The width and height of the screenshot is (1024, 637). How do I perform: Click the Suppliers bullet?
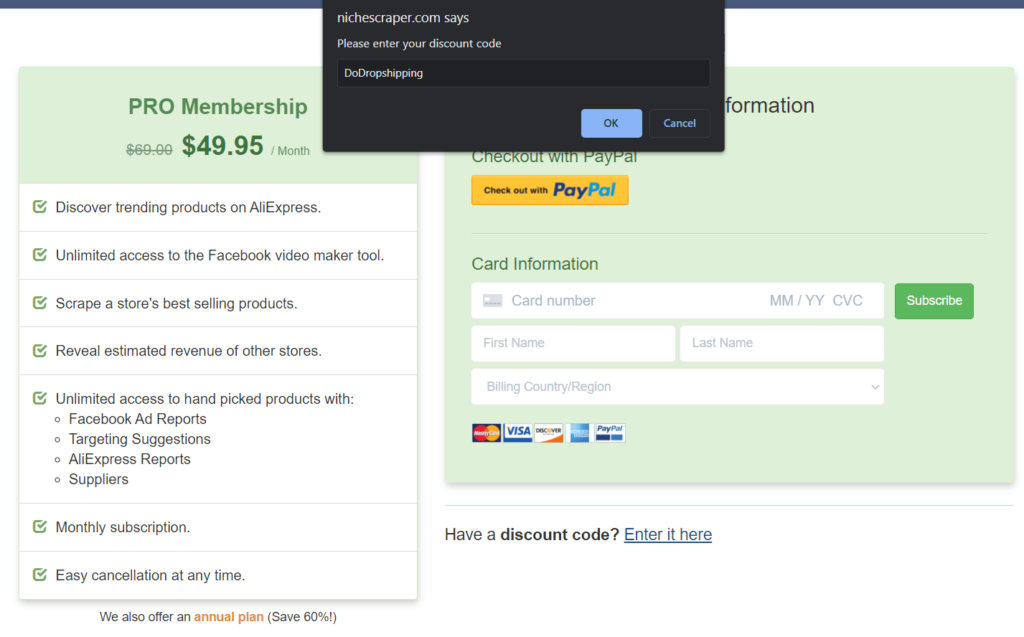[99, 480]
